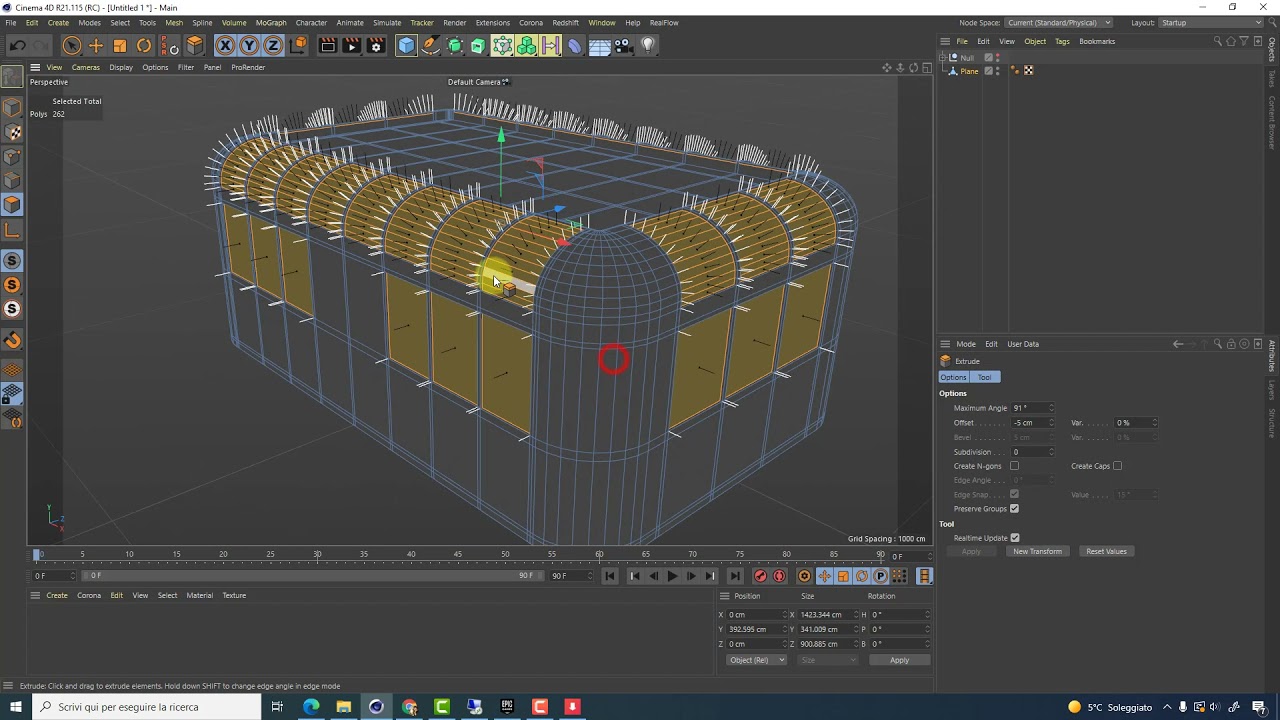This screenshot has height=720, width=1280.
Task: Toggle the X axis lock icon
Action: [x=225, y=45]
